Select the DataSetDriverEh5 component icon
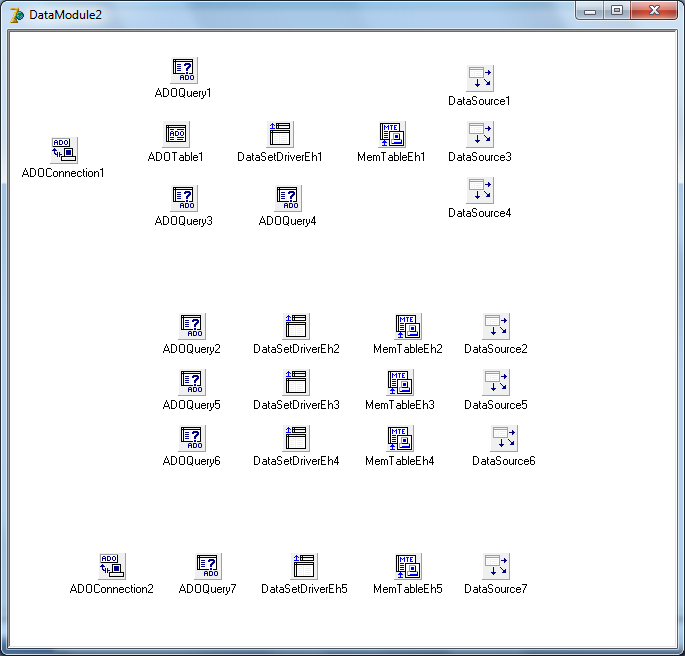This screenshot has height=656, width=685. click(x=304, y=566)
